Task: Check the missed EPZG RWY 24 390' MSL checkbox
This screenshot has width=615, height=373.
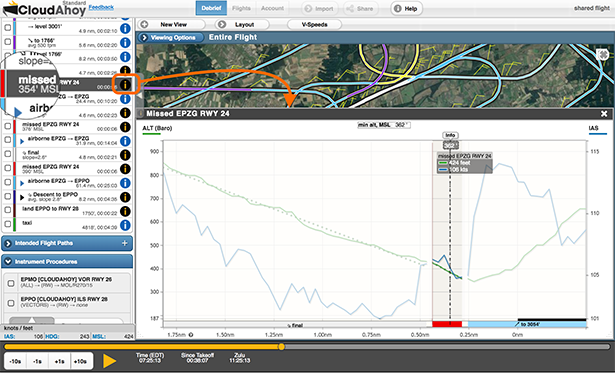Action: point(7,168)
